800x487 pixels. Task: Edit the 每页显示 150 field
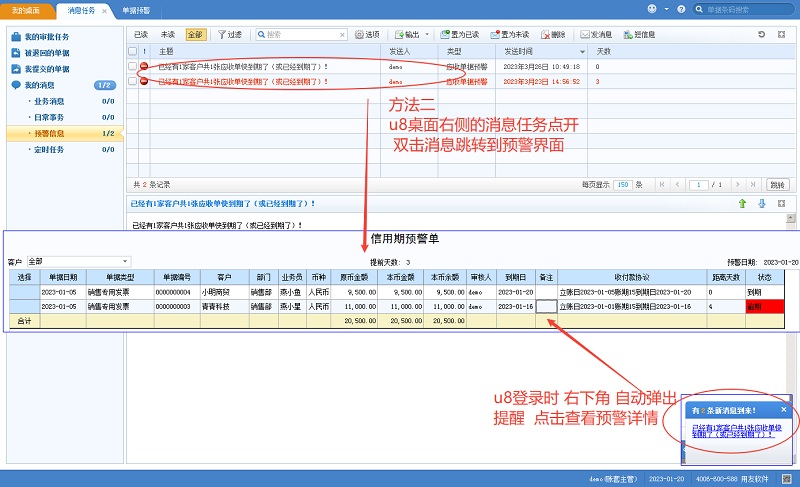(x=623, y=185)
